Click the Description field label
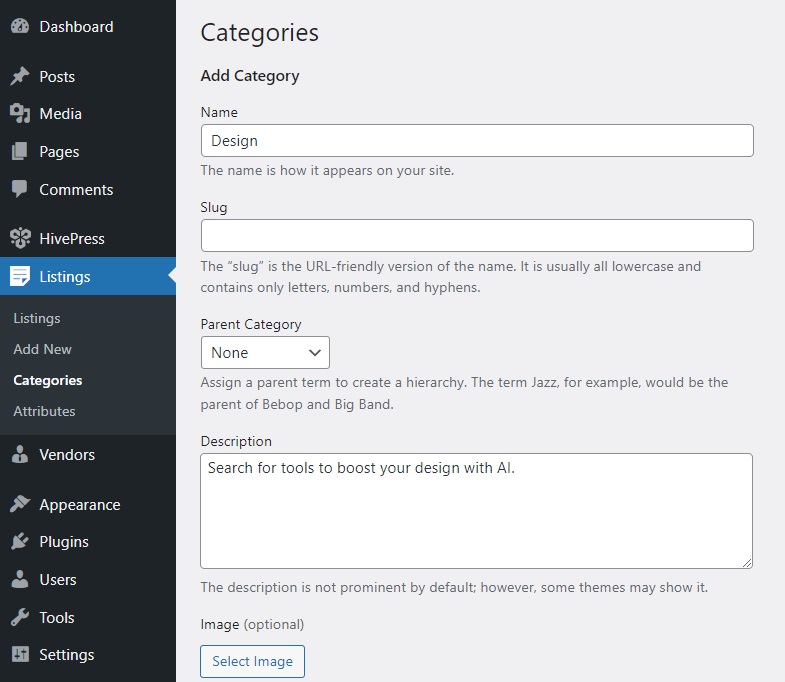This screenshot has width=785, height=682. pyautogui.click(x=236, y=441)
